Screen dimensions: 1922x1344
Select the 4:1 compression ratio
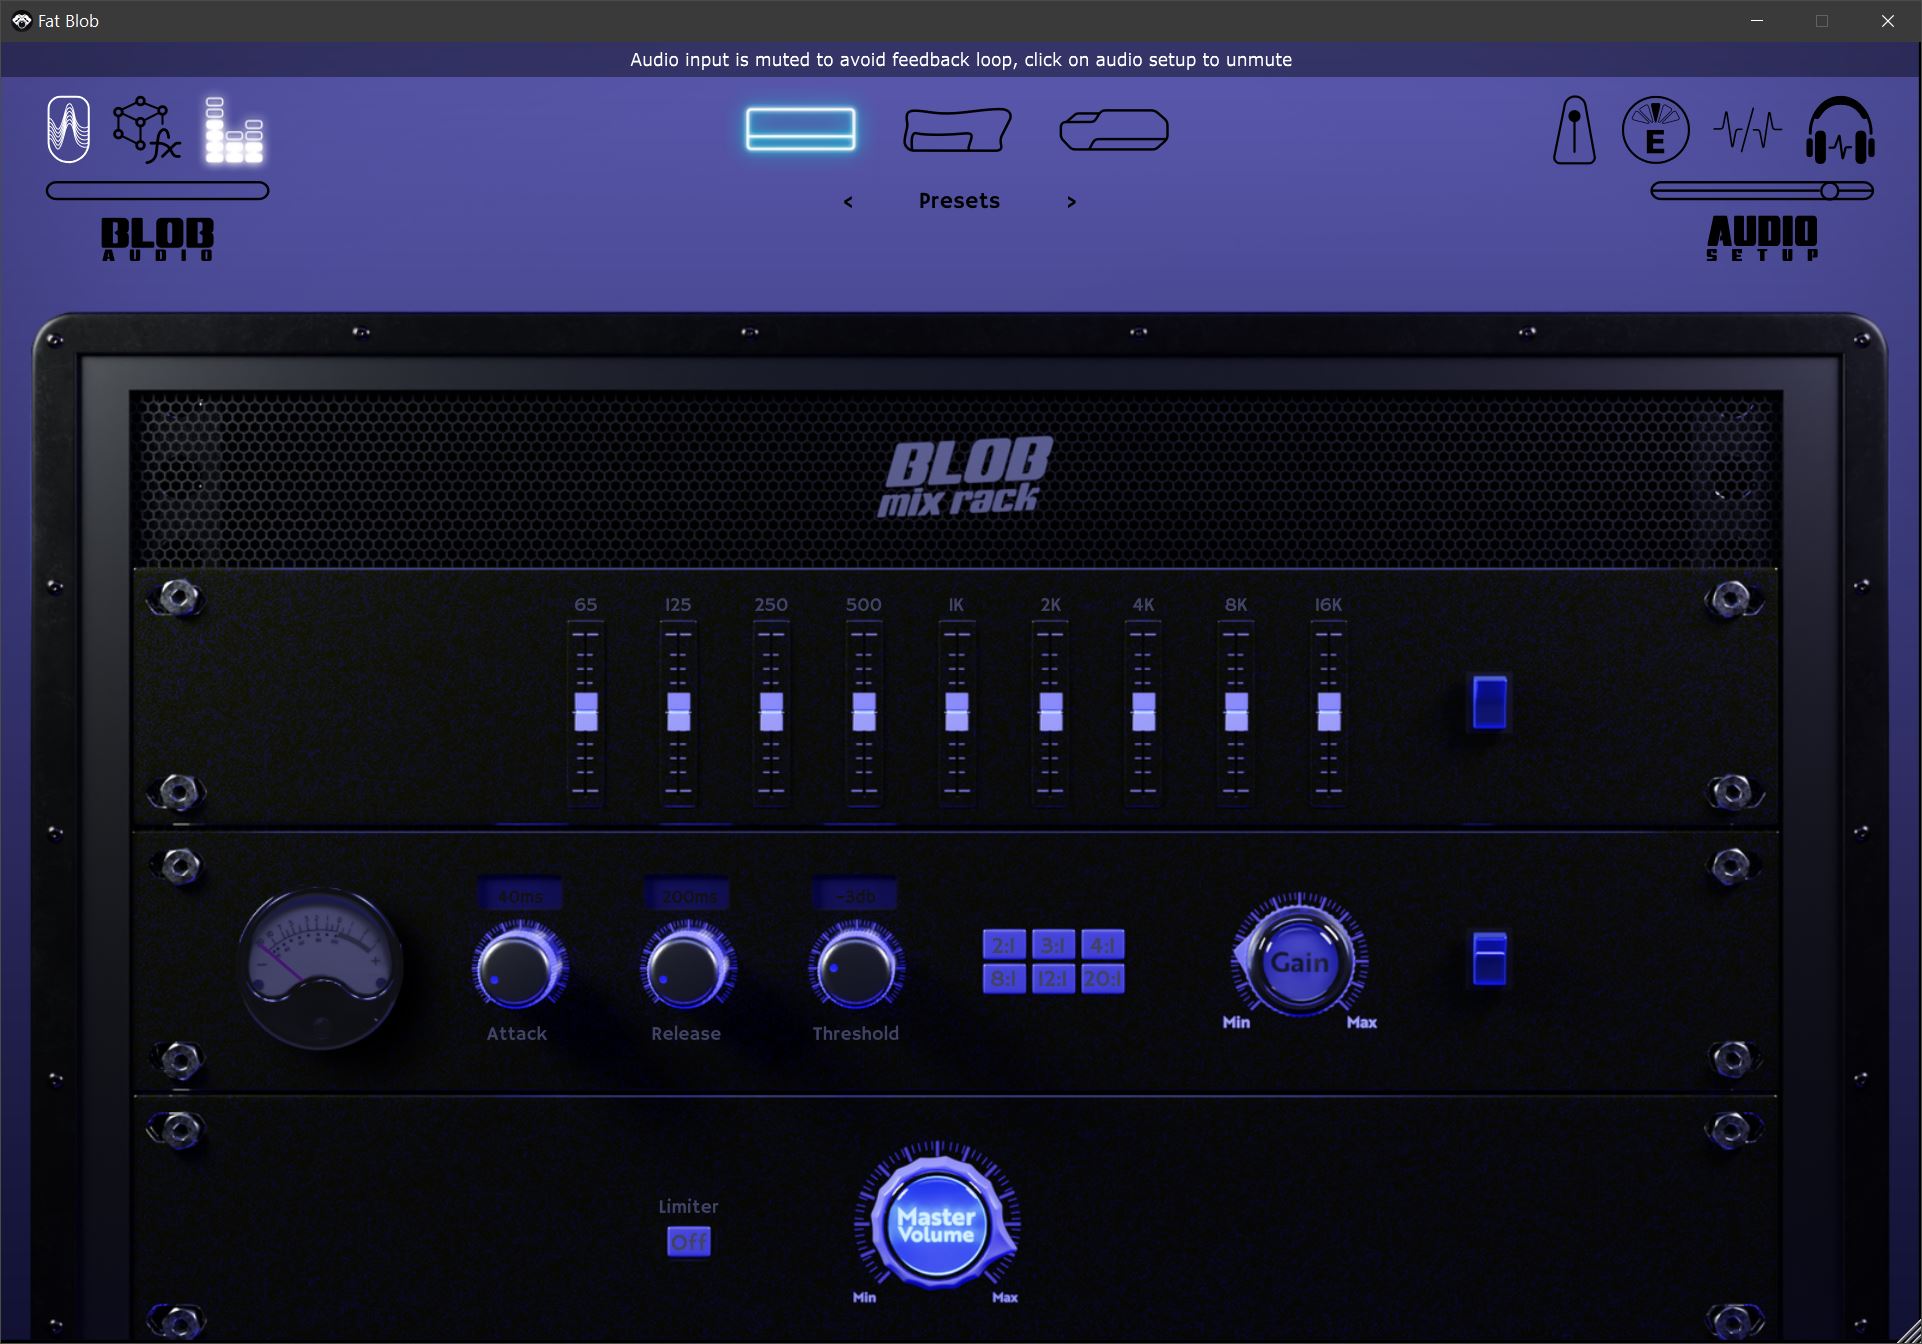coord(1104,942)
